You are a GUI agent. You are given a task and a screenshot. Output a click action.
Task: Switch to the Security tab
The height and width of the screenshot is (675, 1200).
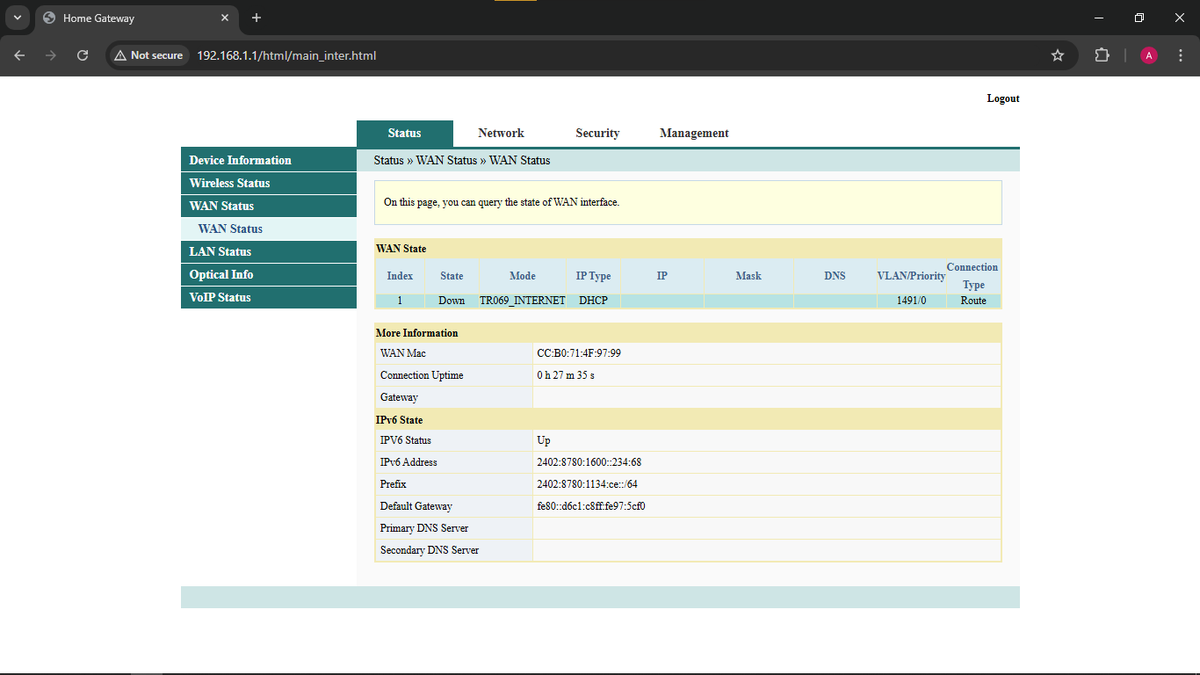click(597, 133)
